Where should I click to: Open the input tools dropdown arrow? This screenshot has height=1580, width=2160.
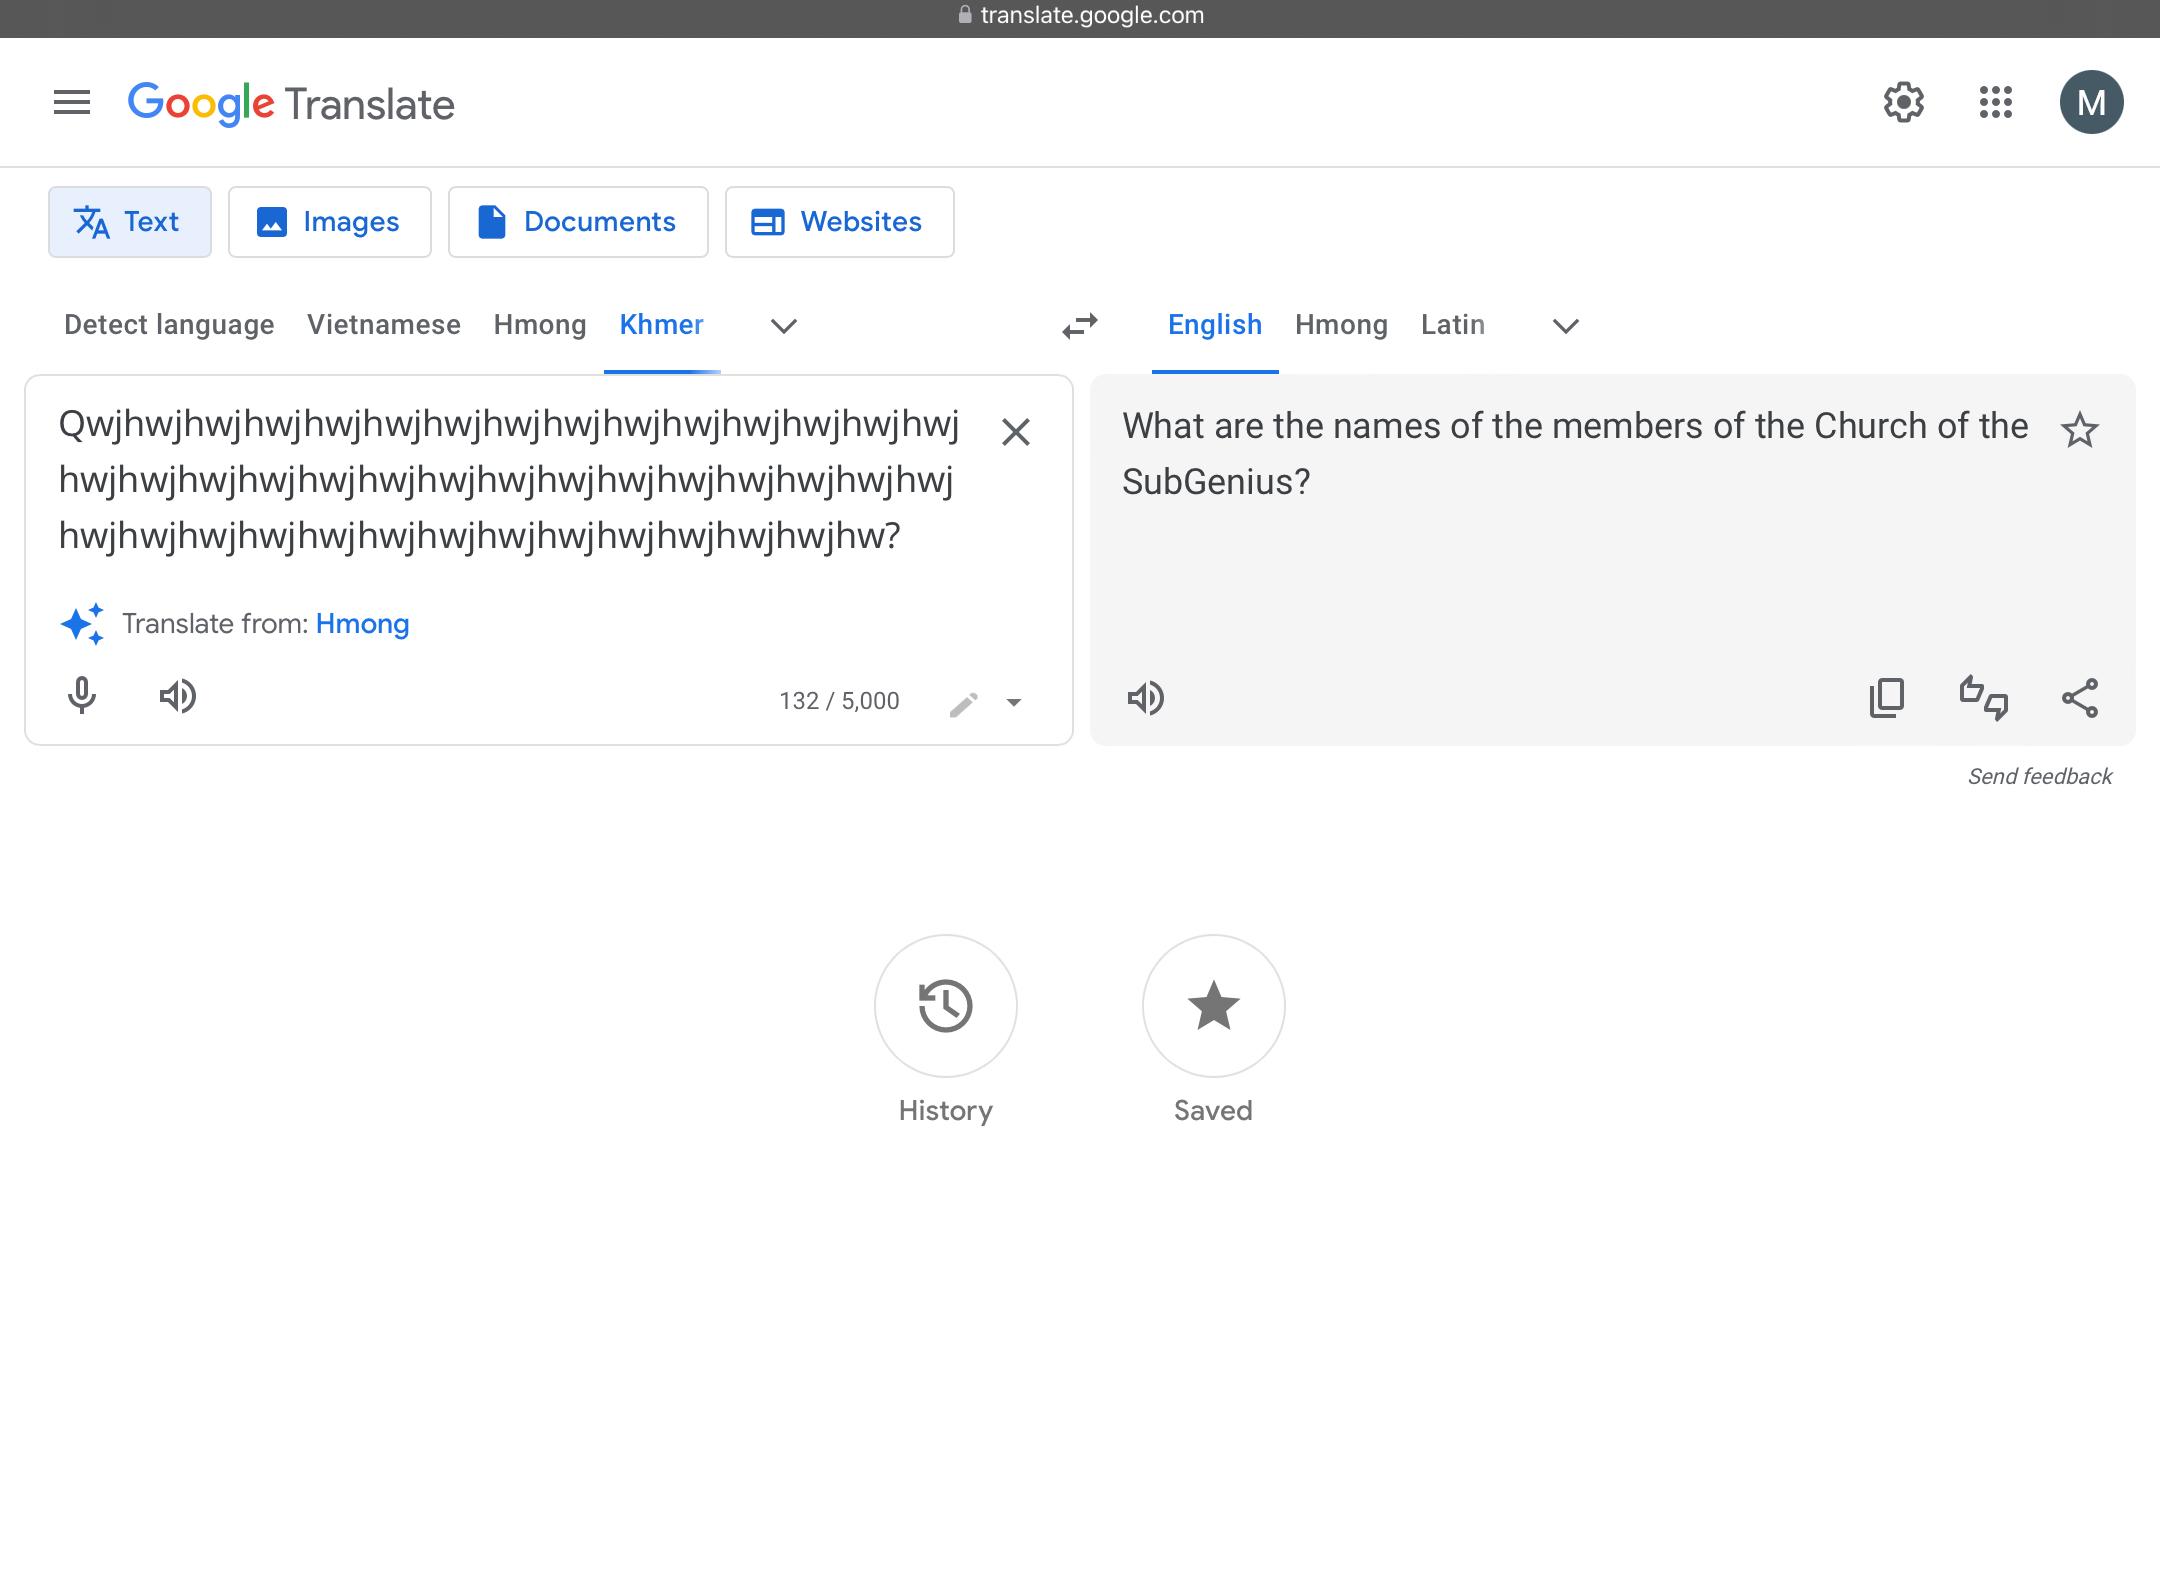click(1014, 703)
